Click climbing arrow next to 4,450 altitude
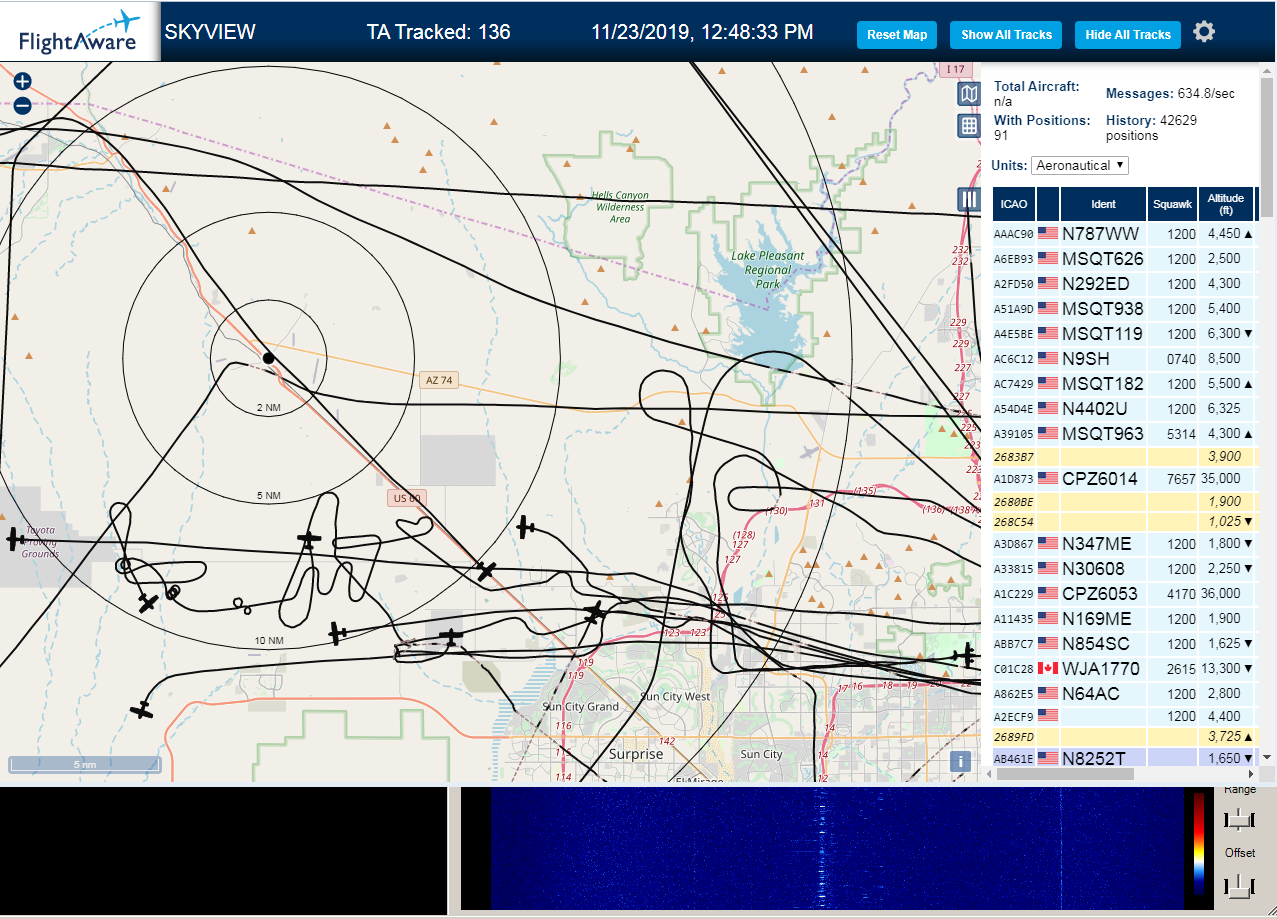This screenshot has height=919, width=1277. pyautogui.click(x=1247, y=233)
